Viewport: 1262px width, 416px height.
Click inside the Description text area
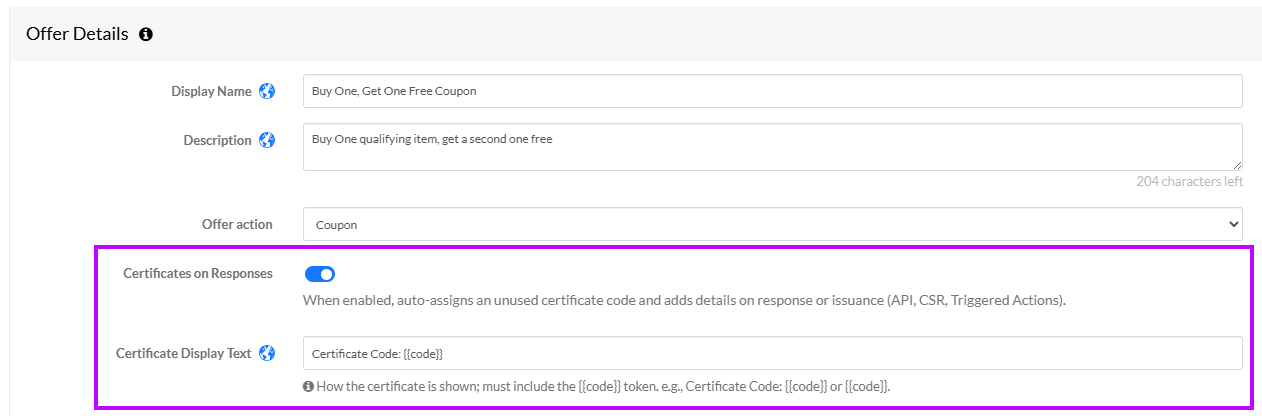(x=773, y=147)
